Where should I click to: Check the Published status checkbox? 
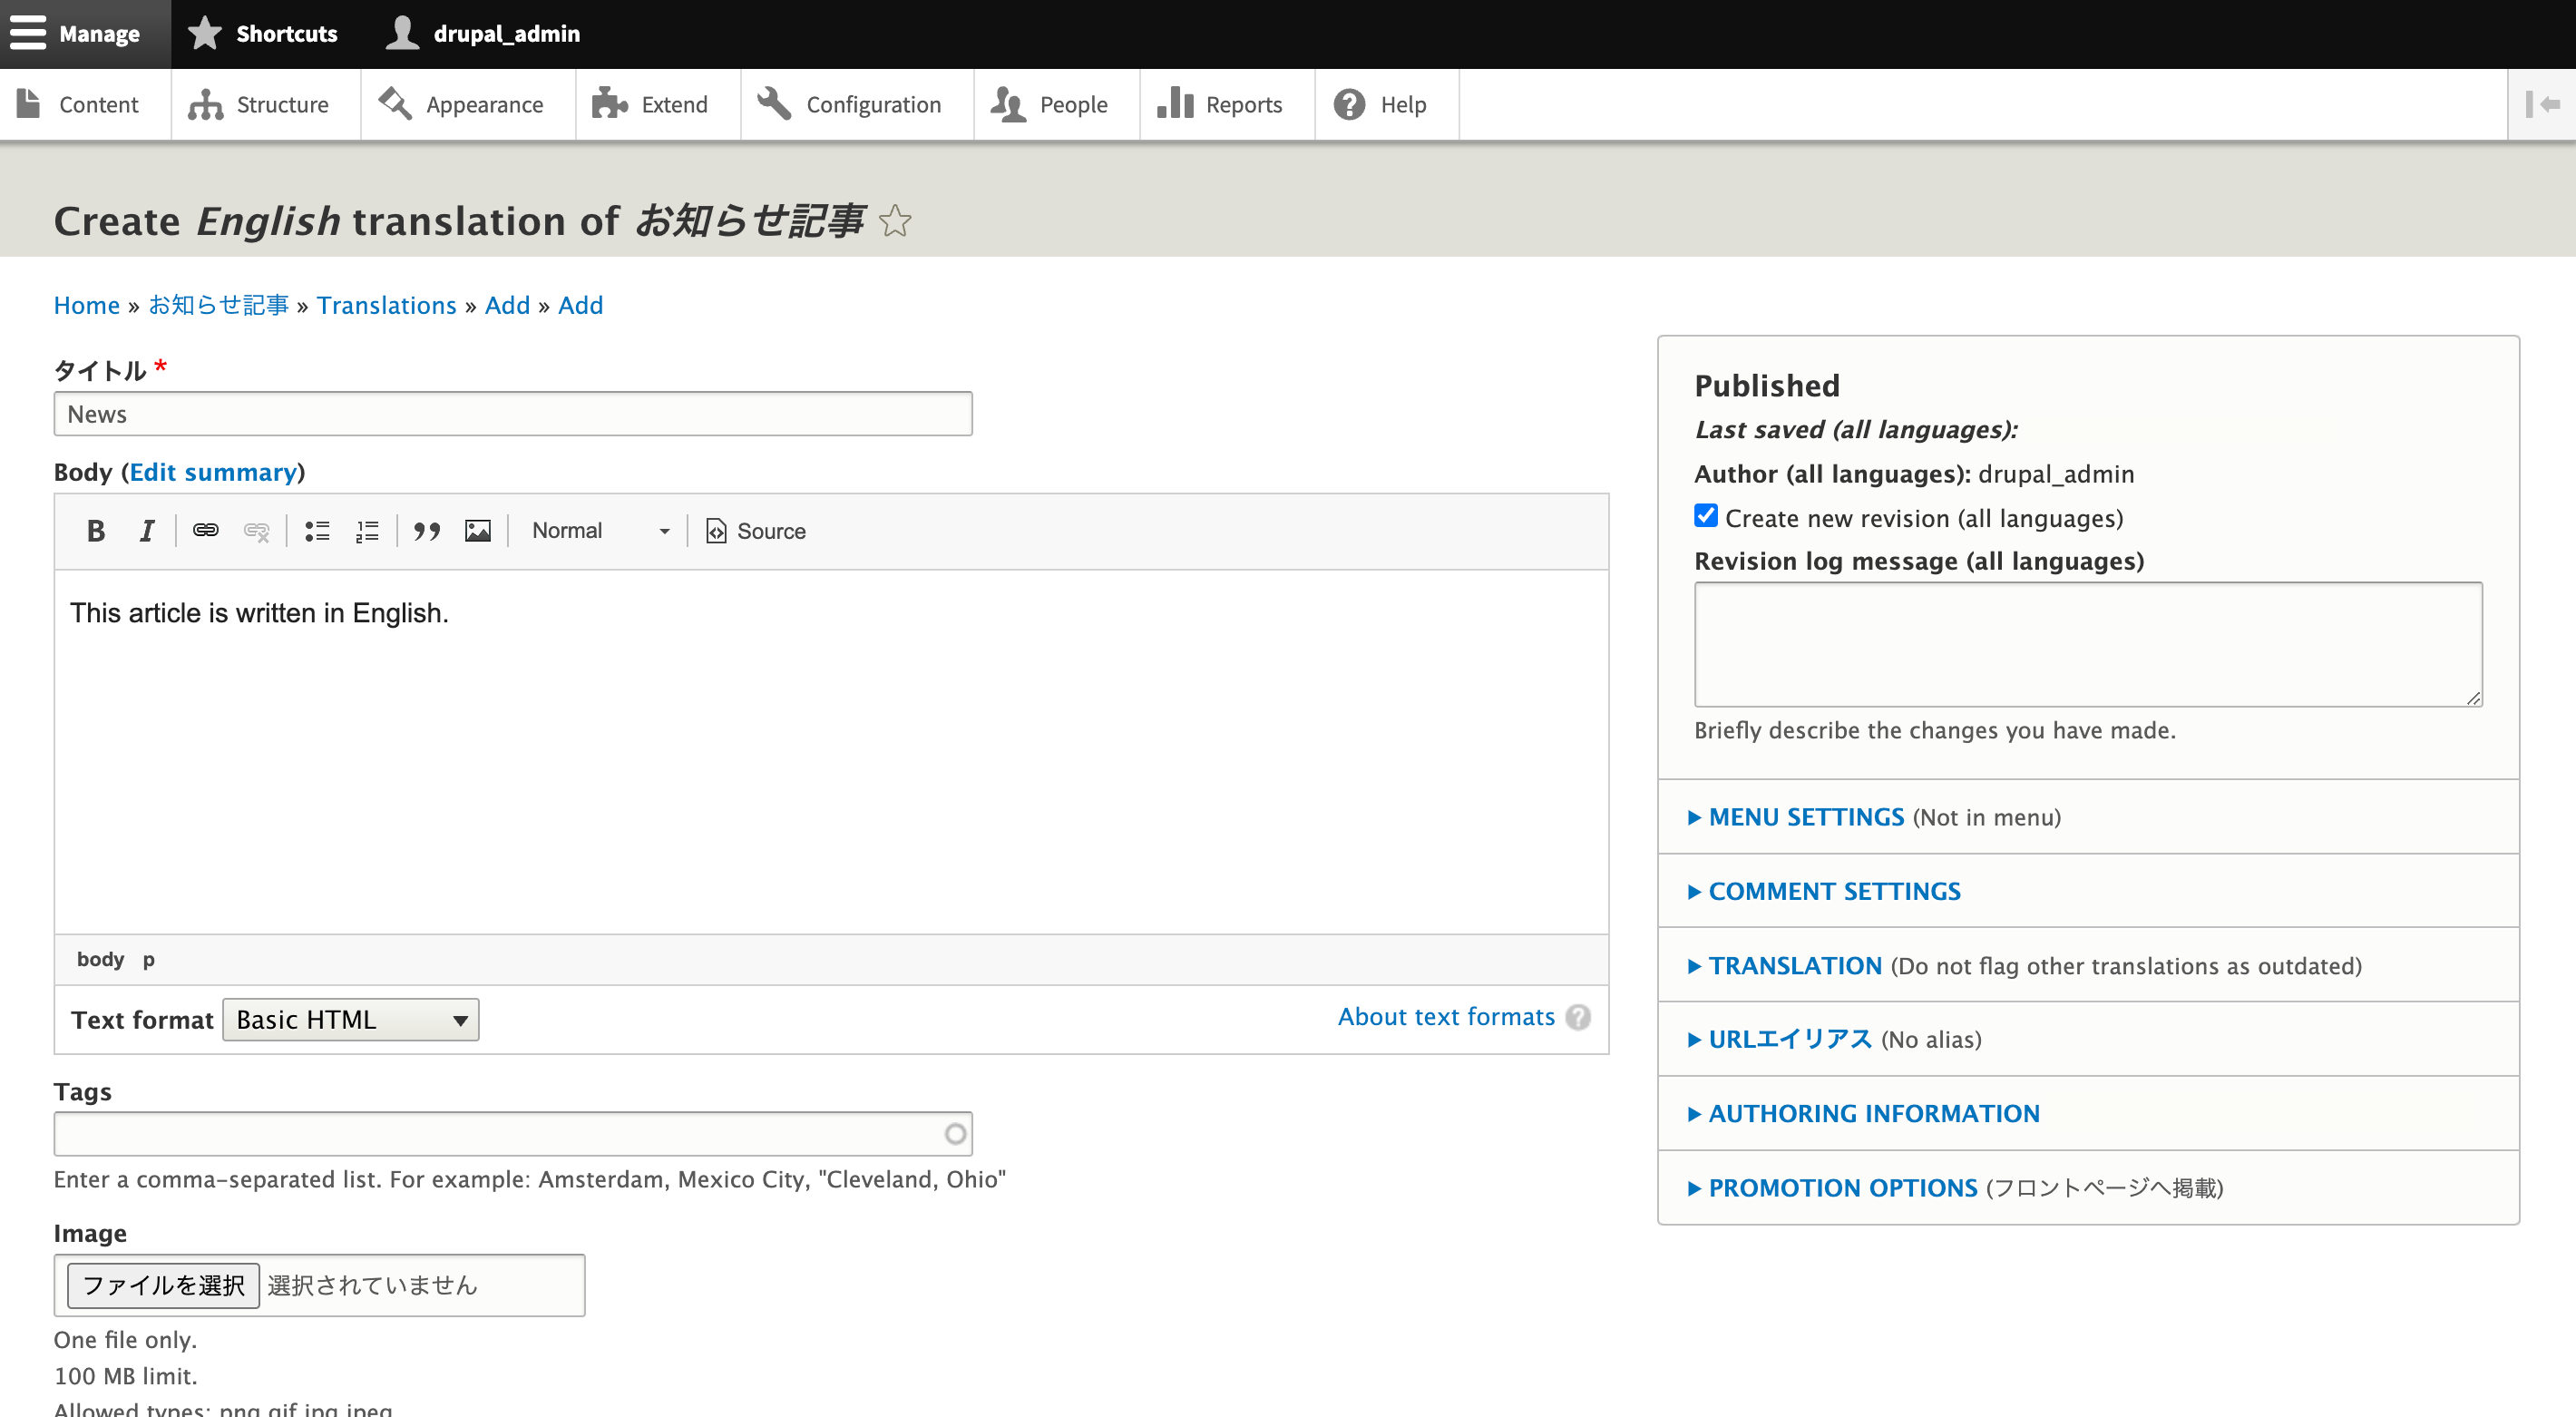coord(1765,384)
